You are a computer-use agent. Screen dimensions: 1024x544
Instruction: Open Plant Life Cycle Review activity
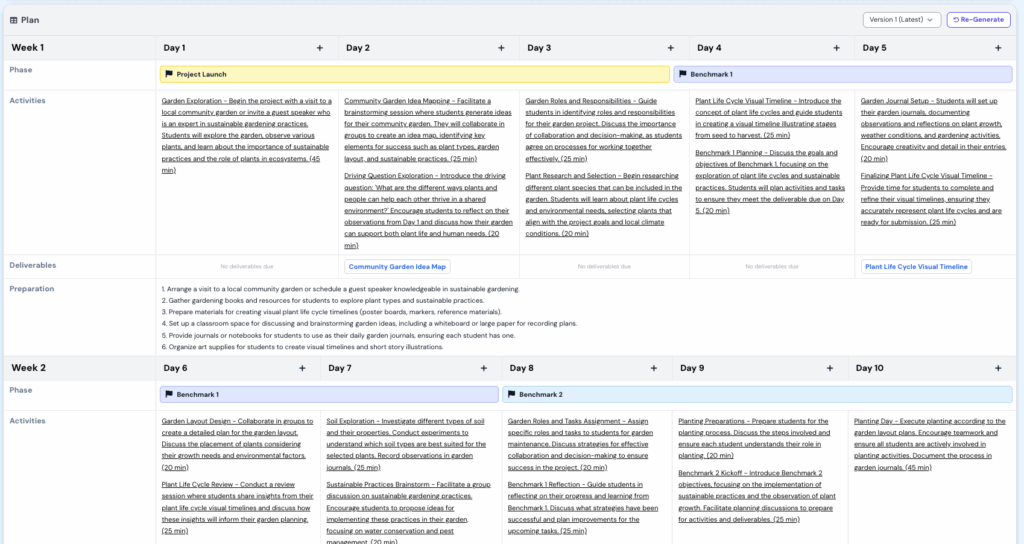[x=237, y=507]
